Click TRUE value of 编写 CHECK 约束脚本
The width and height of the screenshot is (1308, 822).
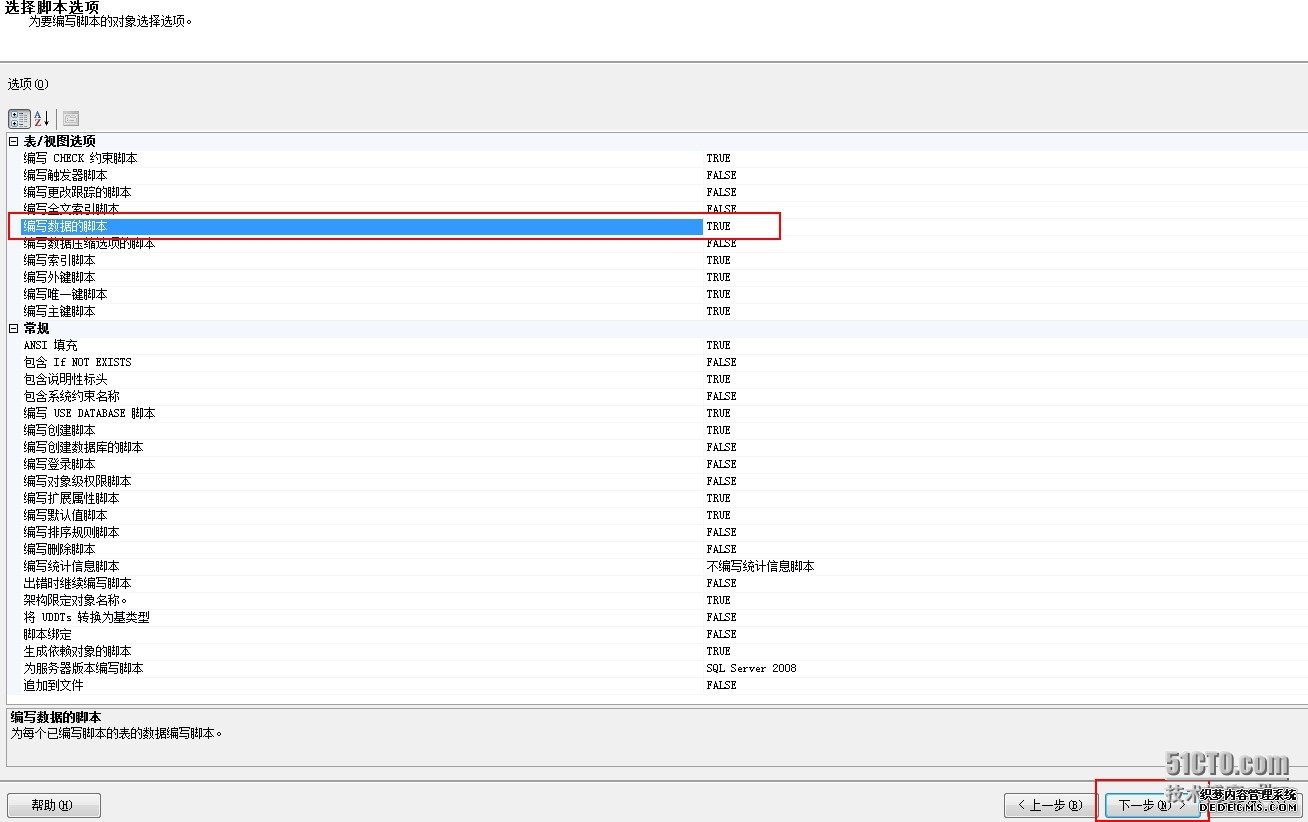coord(718,158)
